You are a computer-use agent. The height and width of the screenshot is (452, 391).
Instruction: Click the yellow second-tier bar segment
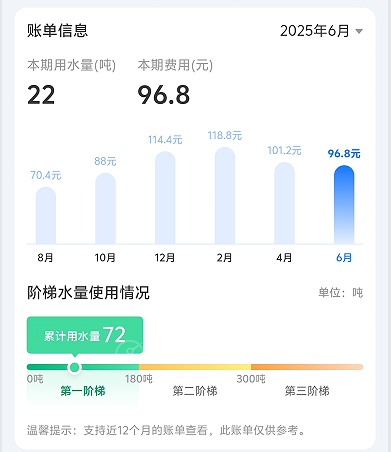195,367
